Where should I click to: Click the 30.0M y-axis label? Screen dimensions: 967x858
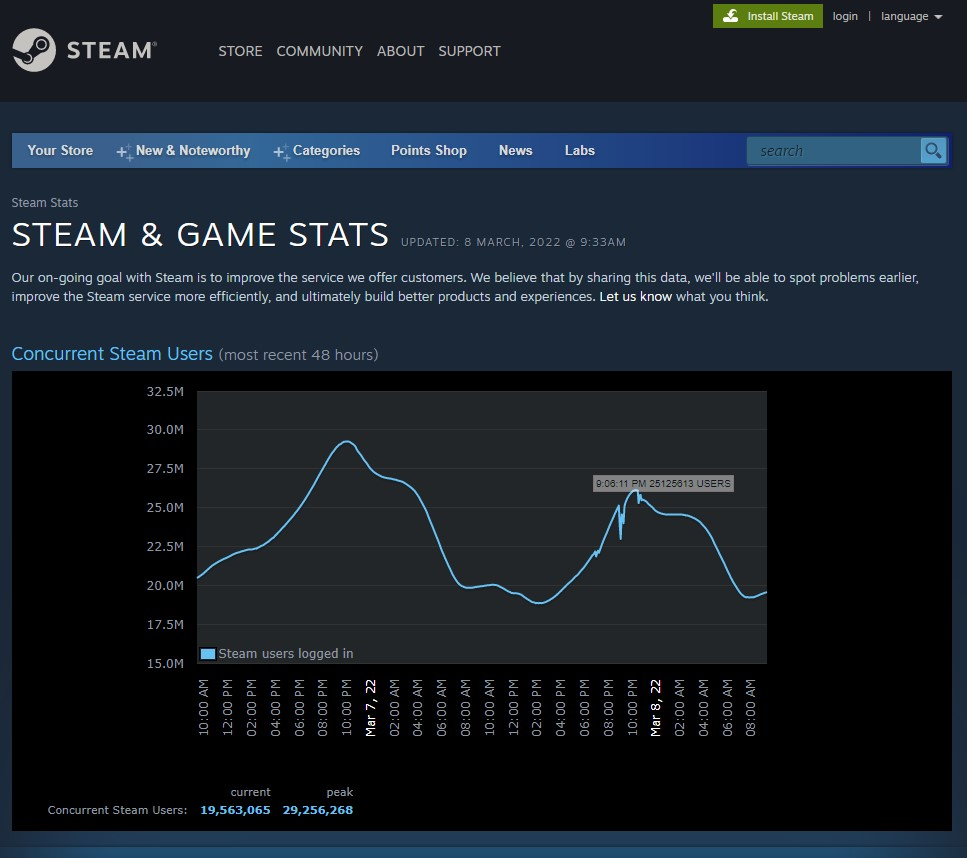click(165, 430)
